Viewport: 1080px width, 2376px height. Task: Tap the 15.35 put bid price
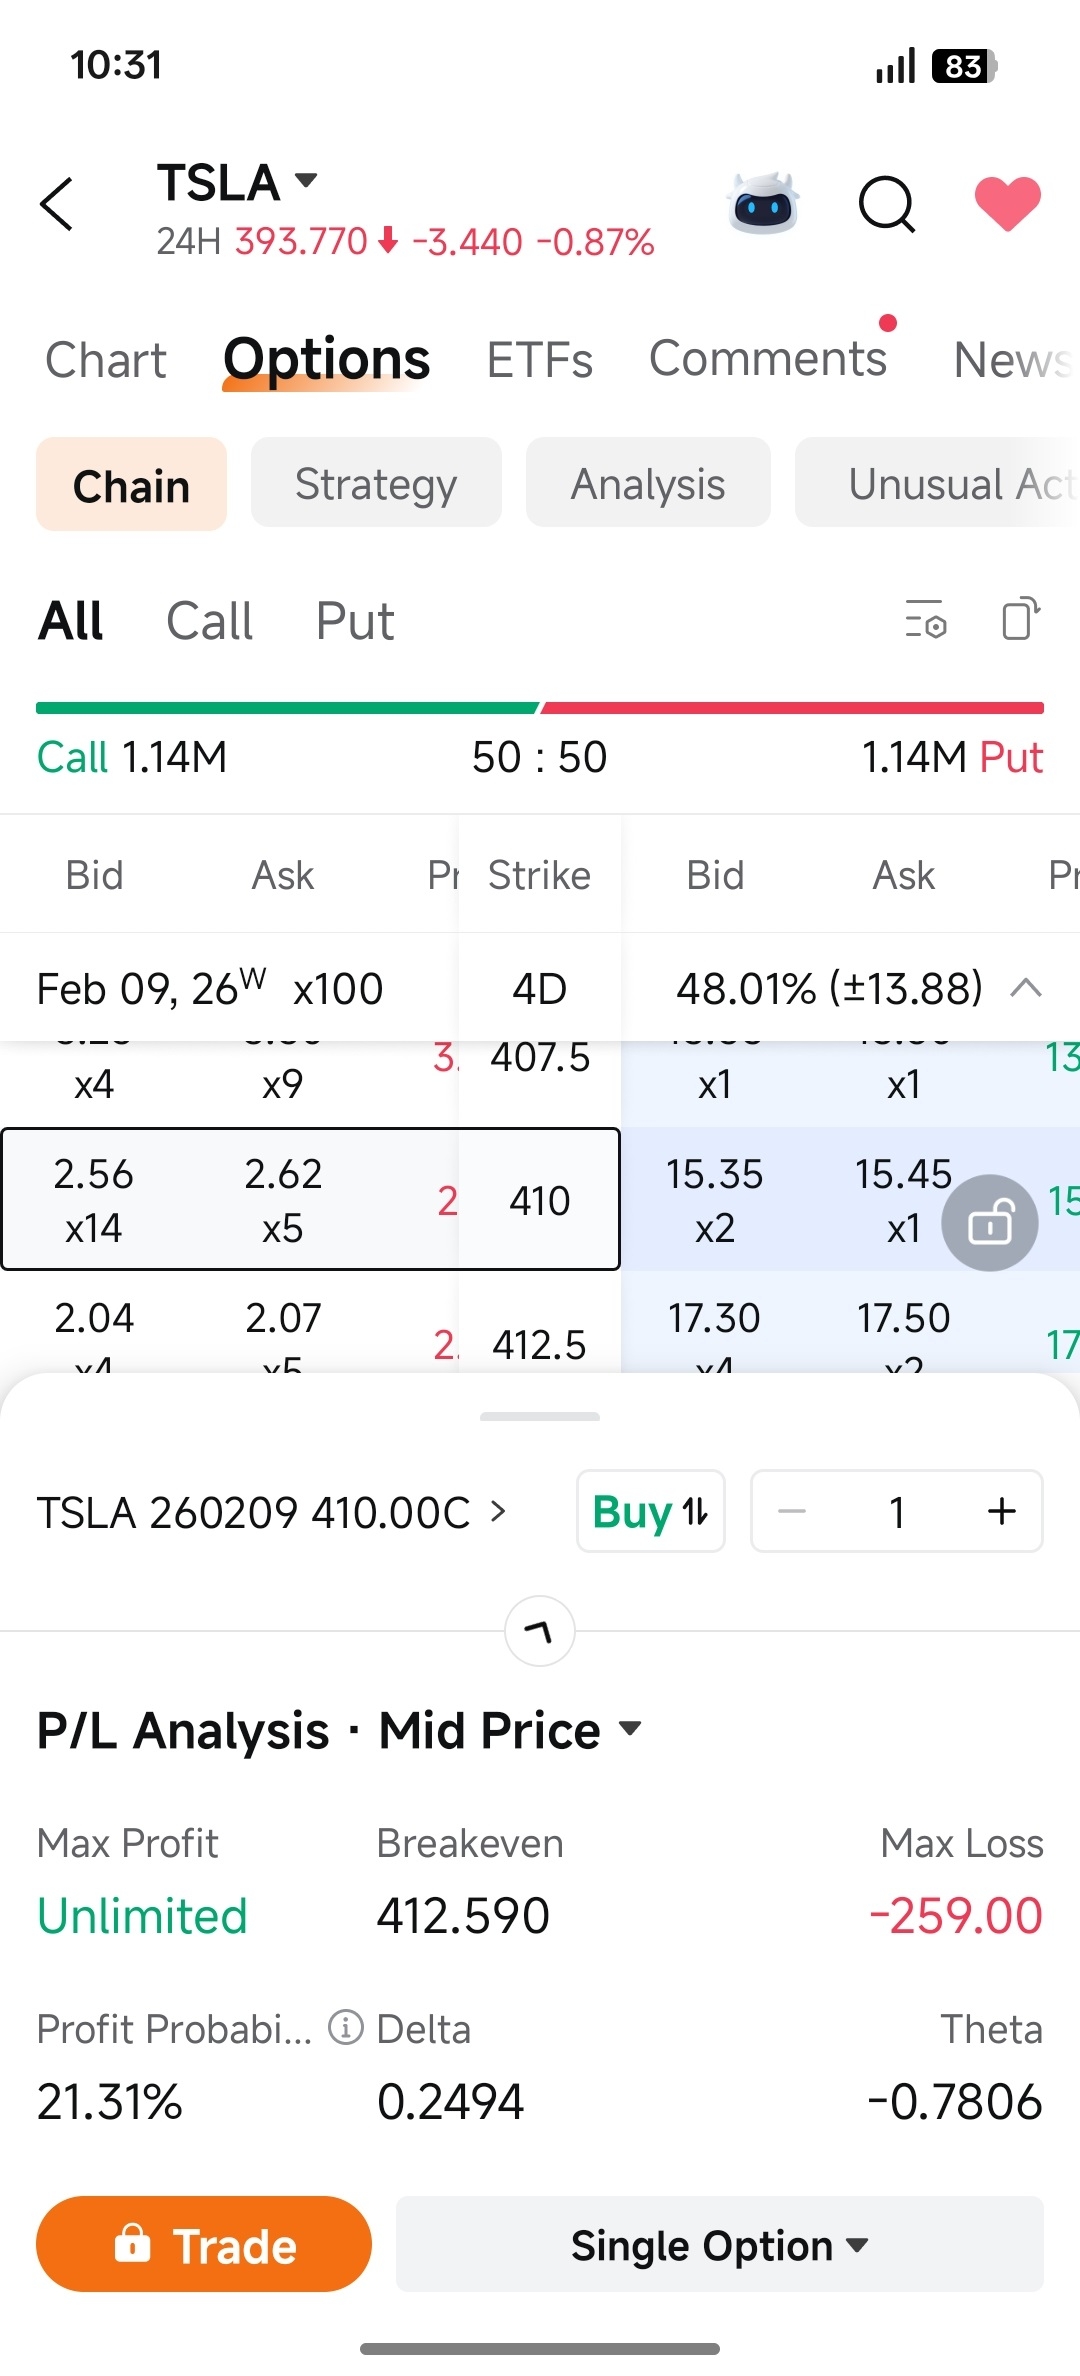pyautogui.click(x=715, y=1174)
